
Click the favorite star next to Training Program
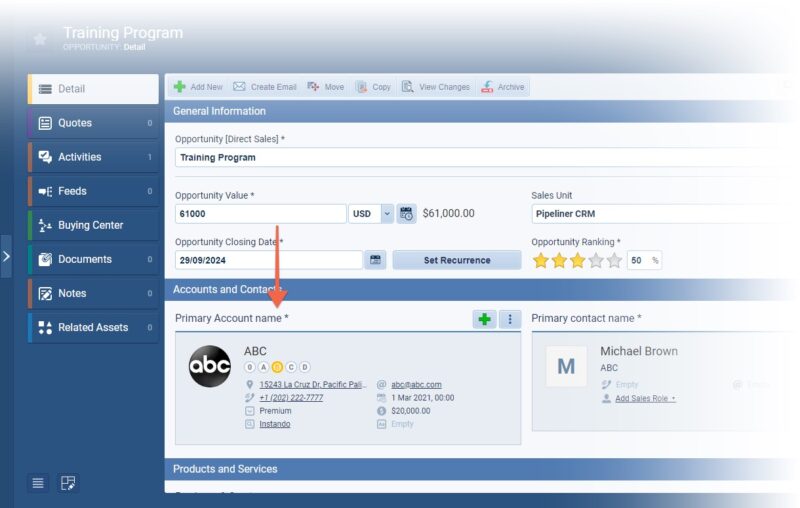coord(40,39)
